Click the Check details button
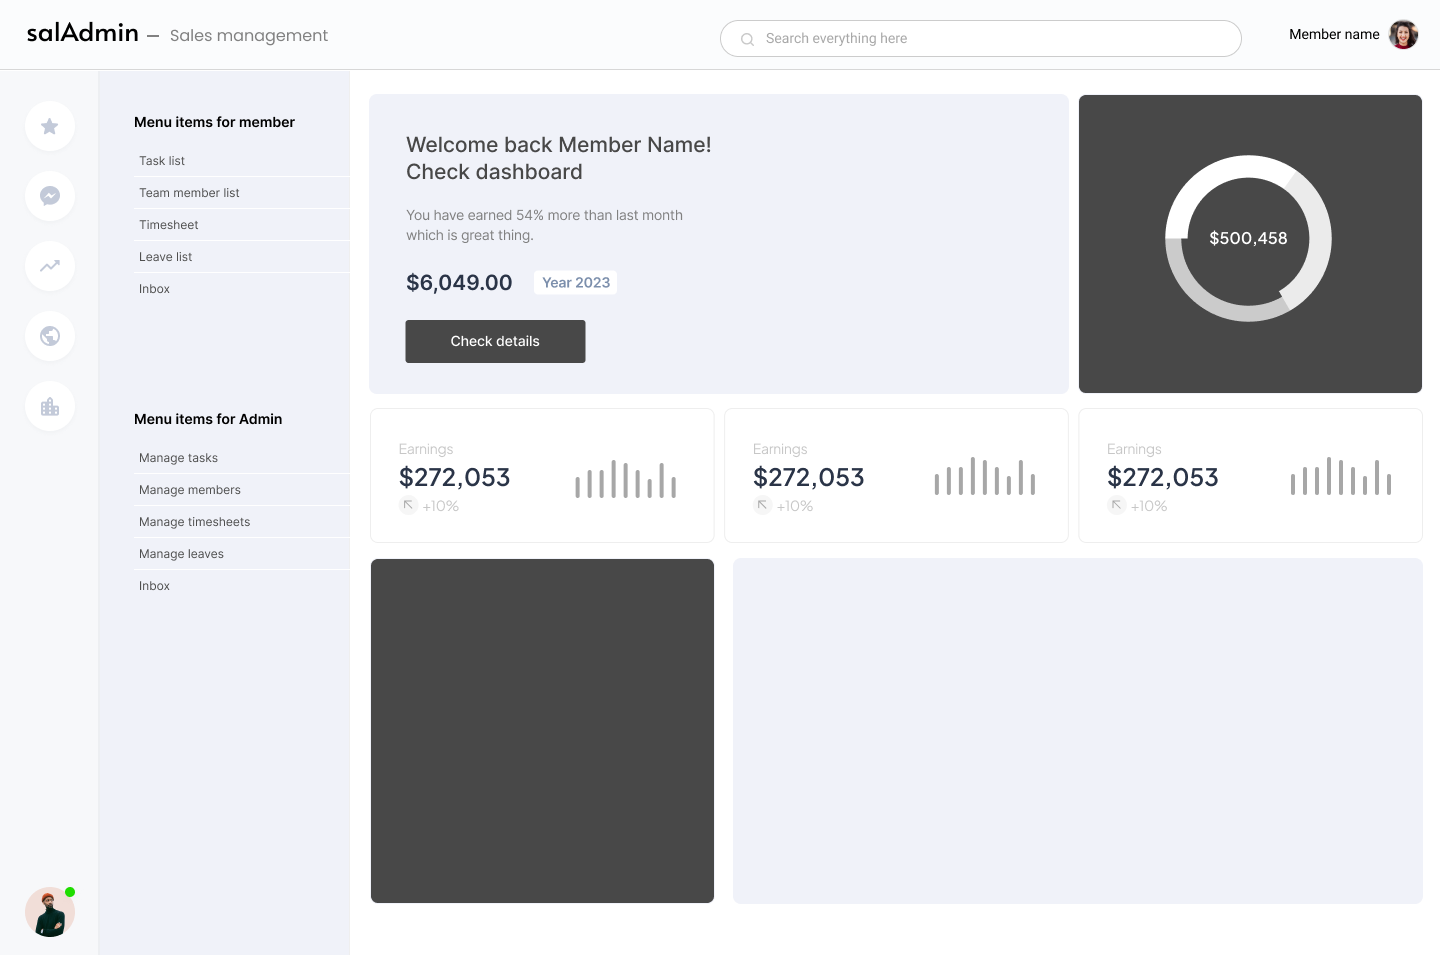The height and width of the screenshot is (955, 1440). click(495, 341)
